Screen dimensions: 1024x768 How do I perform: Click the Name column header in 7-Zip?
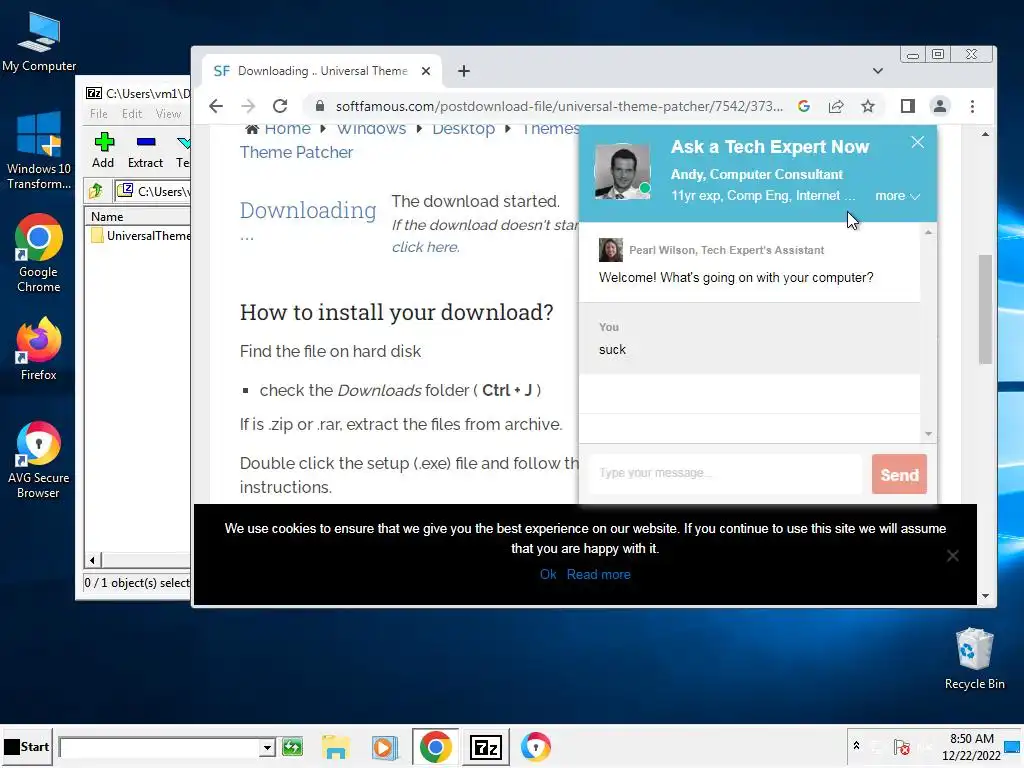[x=138, y=216]
